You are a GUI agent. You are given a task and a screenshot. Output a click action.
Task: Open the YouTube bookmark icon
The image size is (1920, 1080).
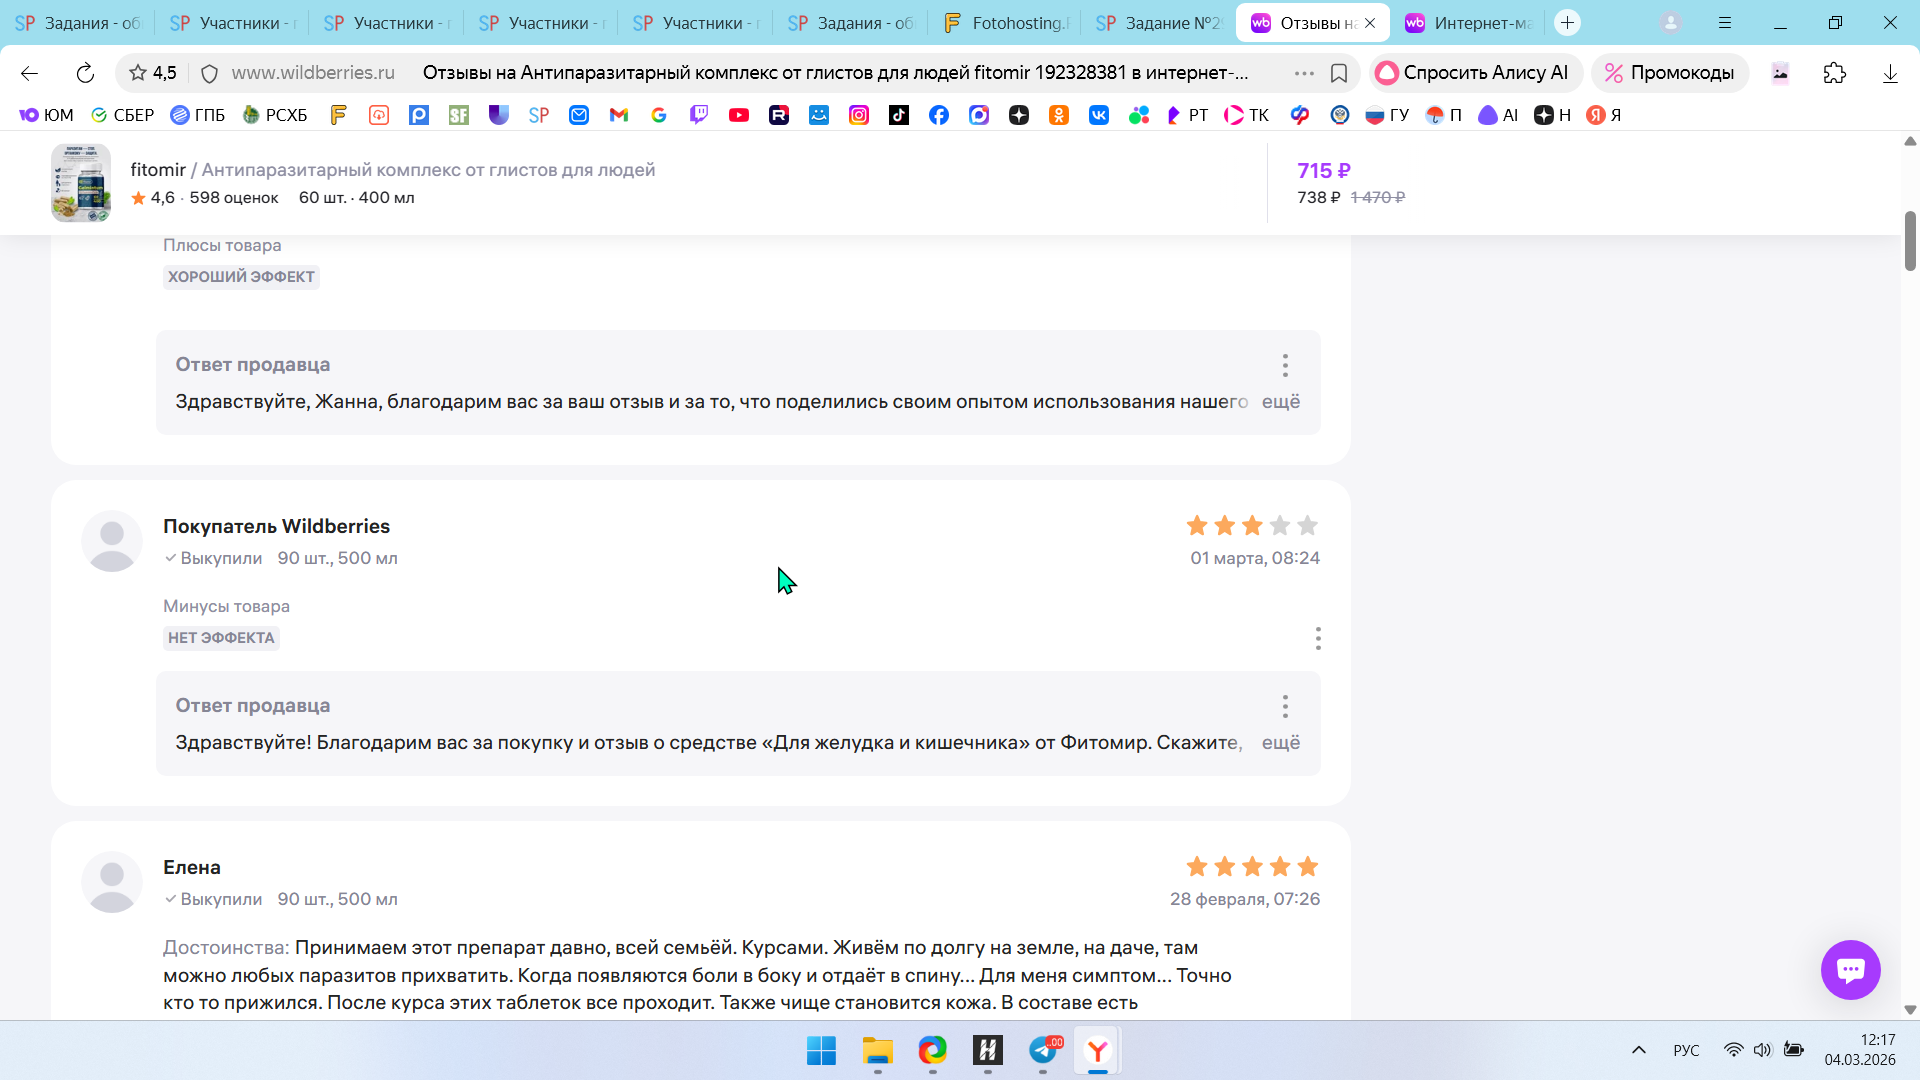(x=738, y=115)
